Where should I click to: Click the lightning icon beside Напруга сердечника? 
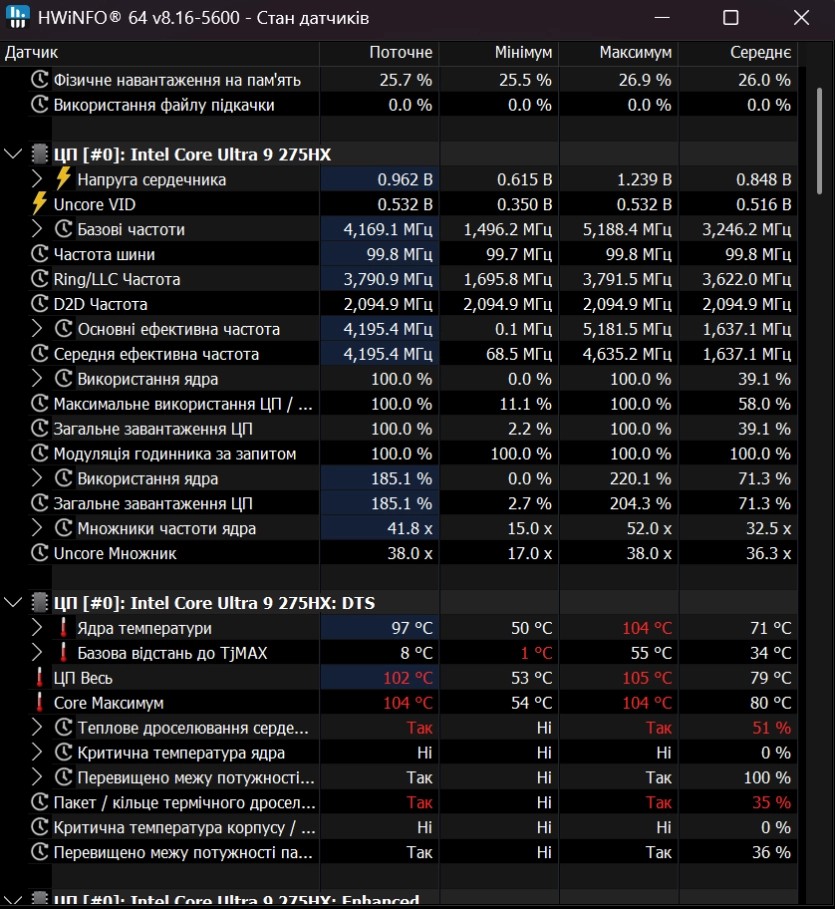[64, 179]
